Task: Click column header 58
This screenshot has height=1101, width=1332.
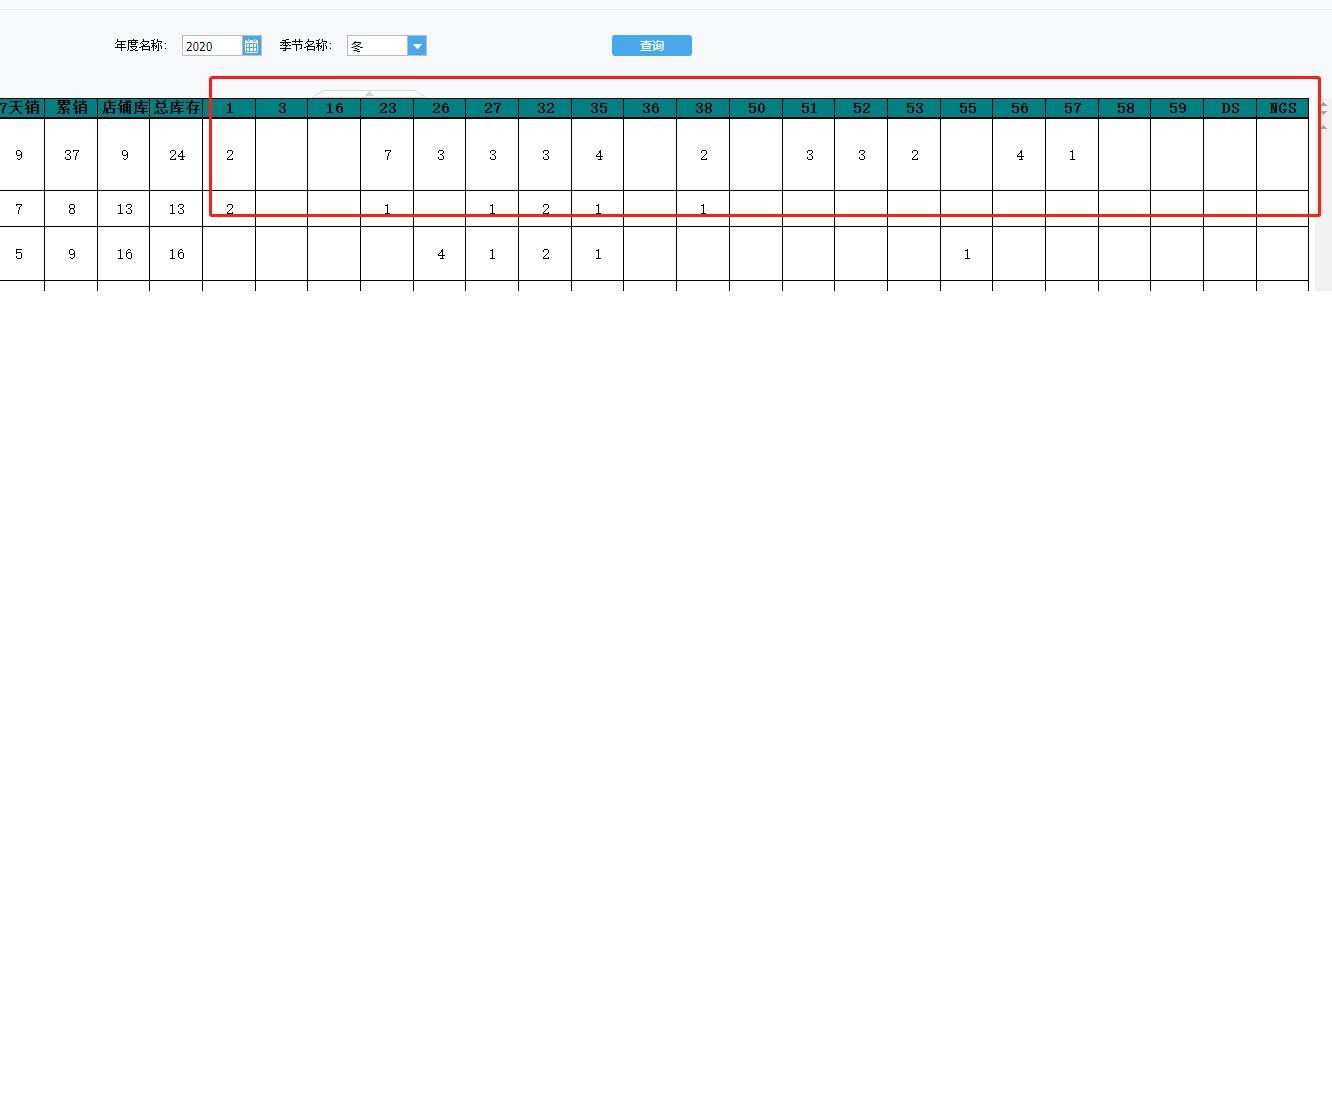Action: (x=1125, y=108)
